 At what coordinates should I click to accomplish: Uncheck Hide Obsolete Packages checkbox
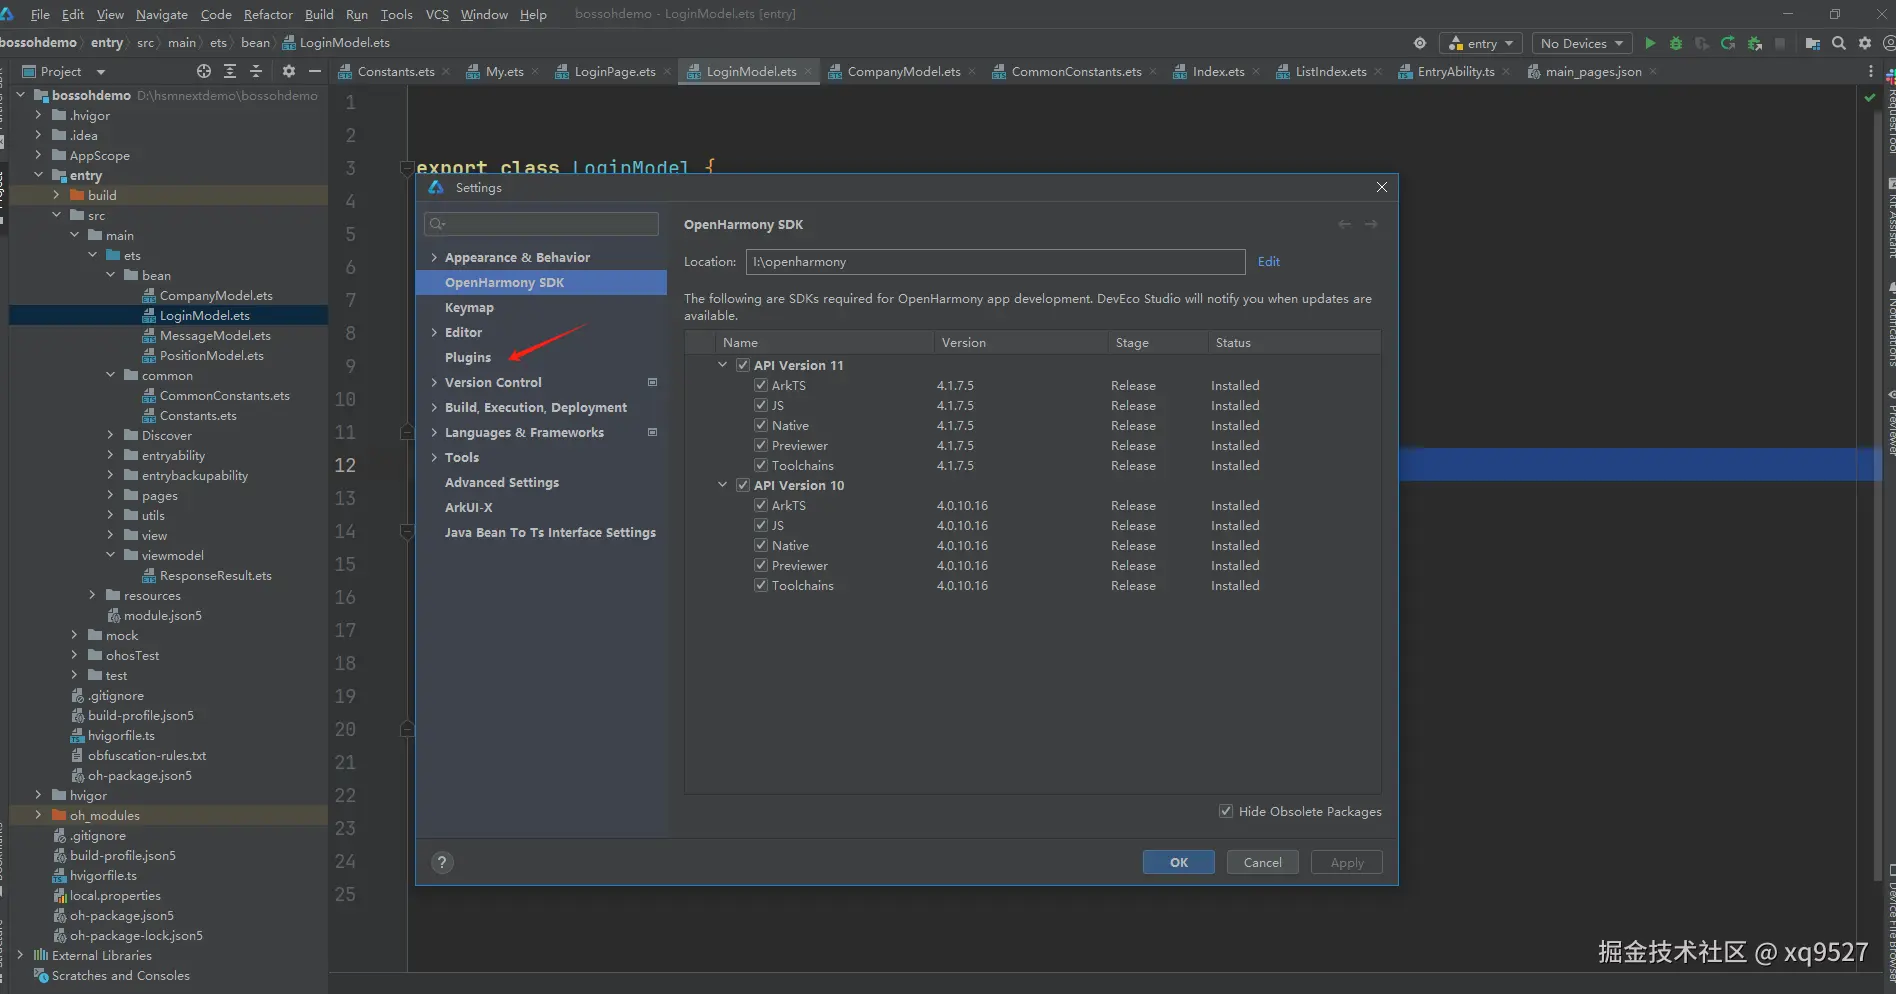[1226, 811]
